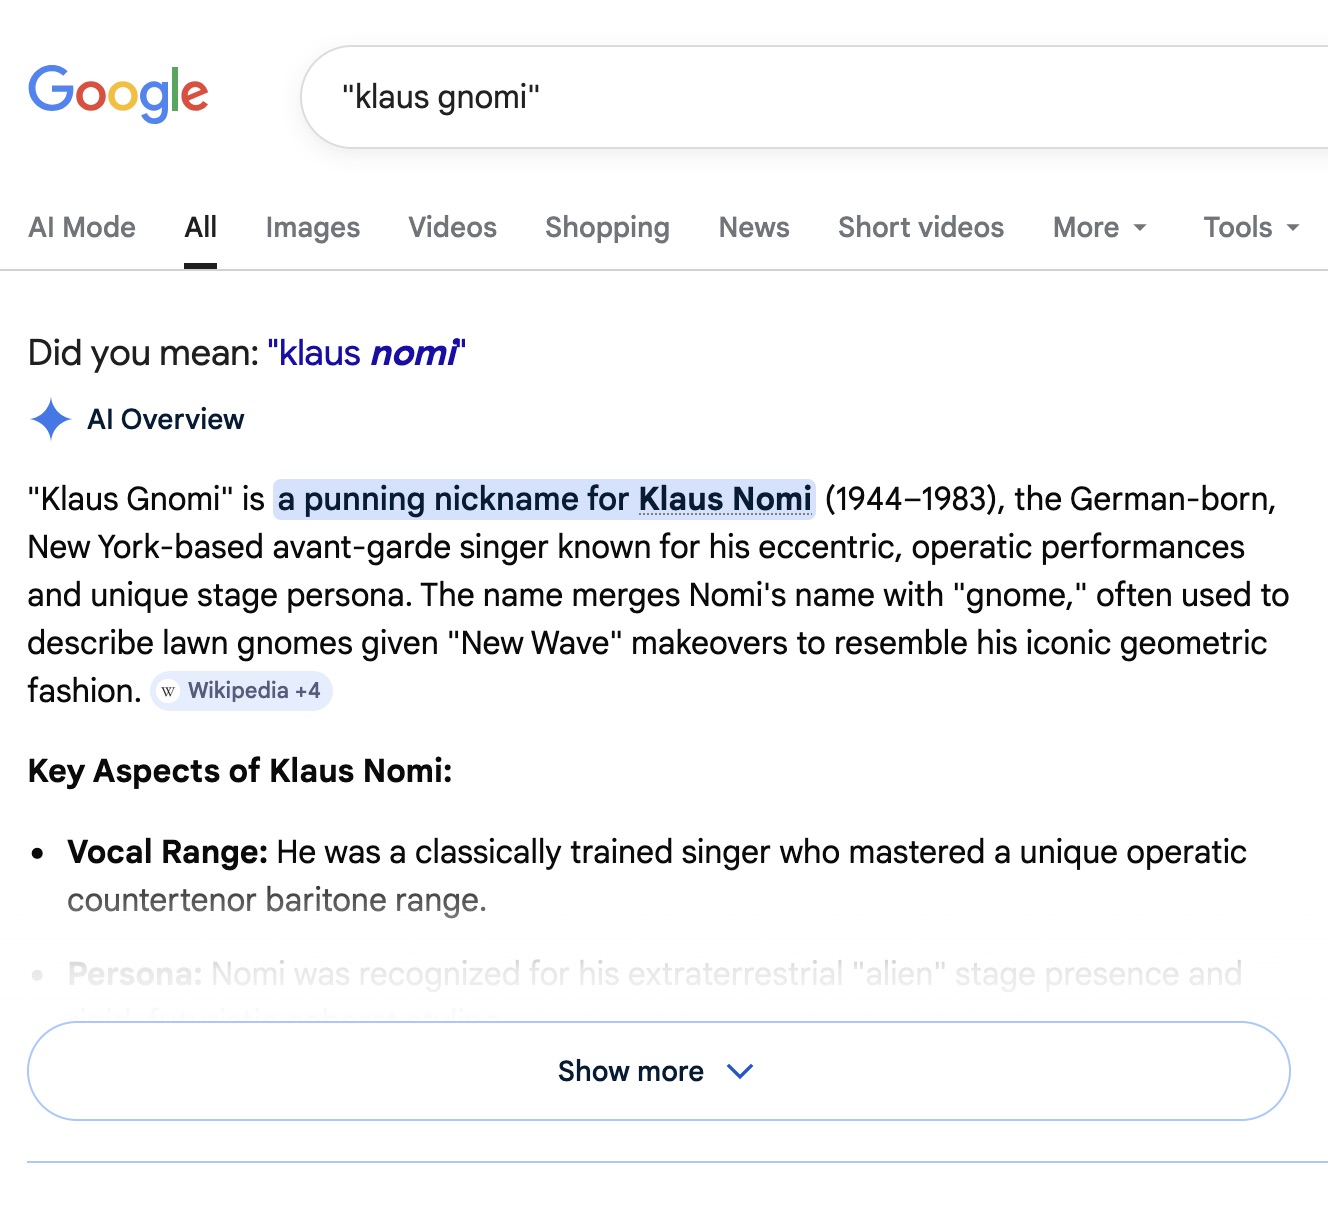Switch to the News tab
Screen dimensions: 1328x1216
tap(754, 228)
